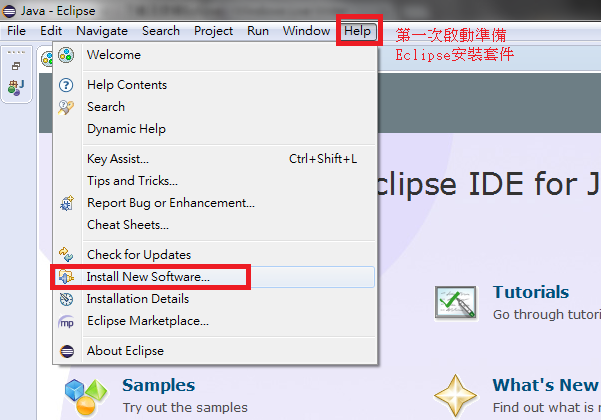Click the Welcome tab icon behind the menu
The width and height of the screenshot is (601, 420).
coord(46,59)
